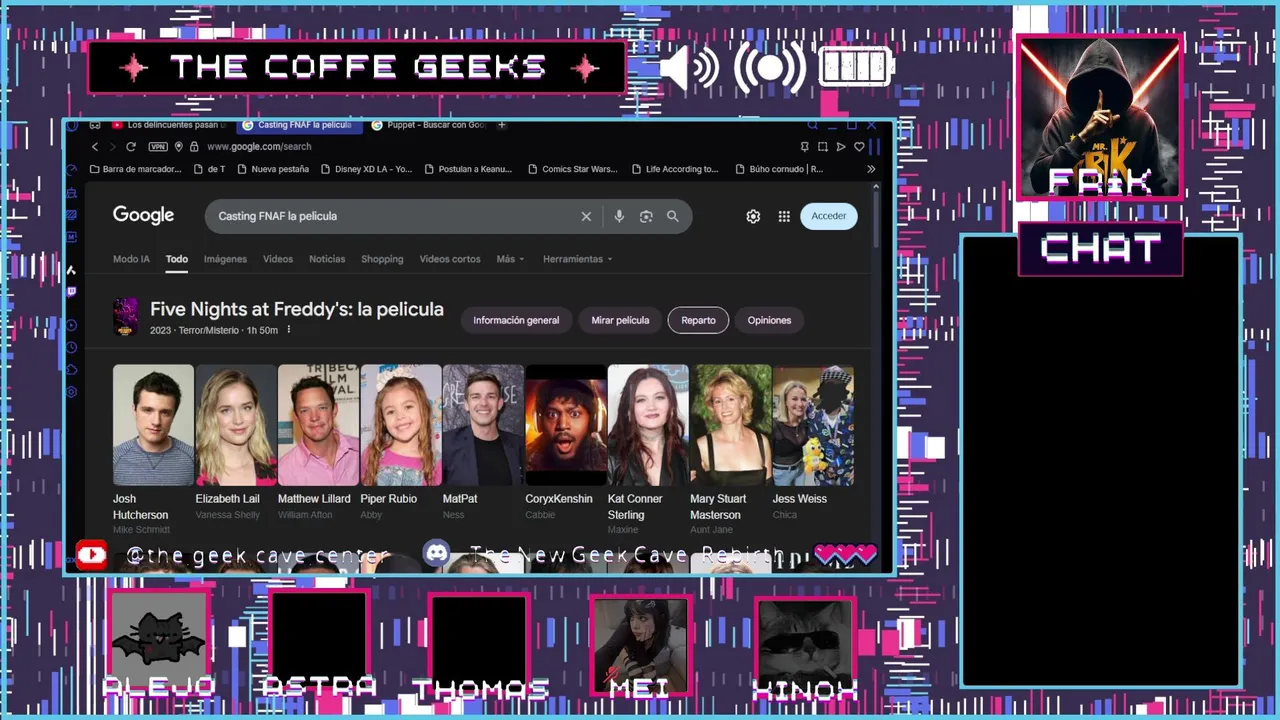Switch to the 'Modo IA' results tab

point(131,259)
